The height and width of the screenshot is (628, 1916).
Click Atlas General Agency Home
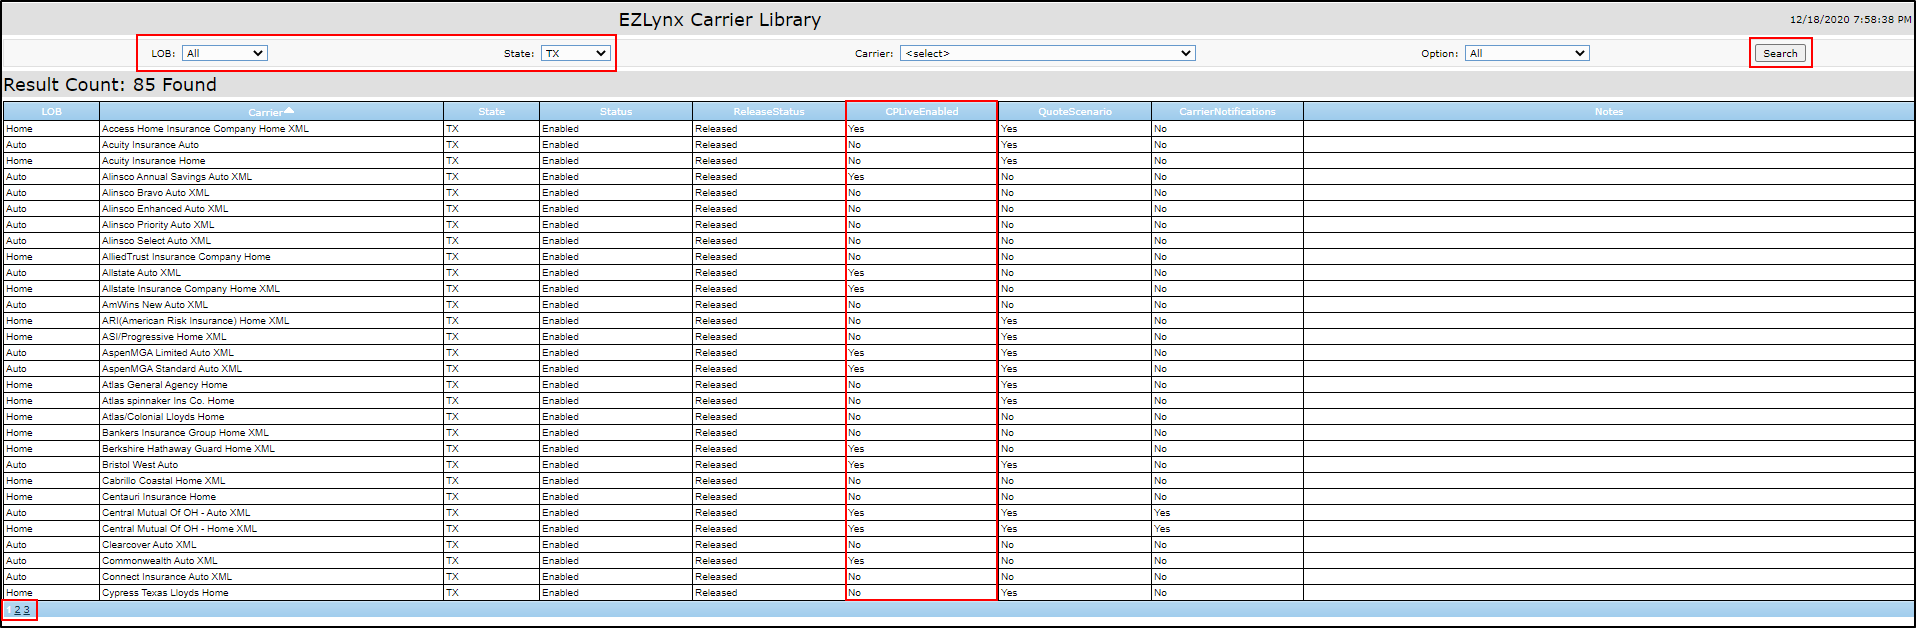(164, 385)
